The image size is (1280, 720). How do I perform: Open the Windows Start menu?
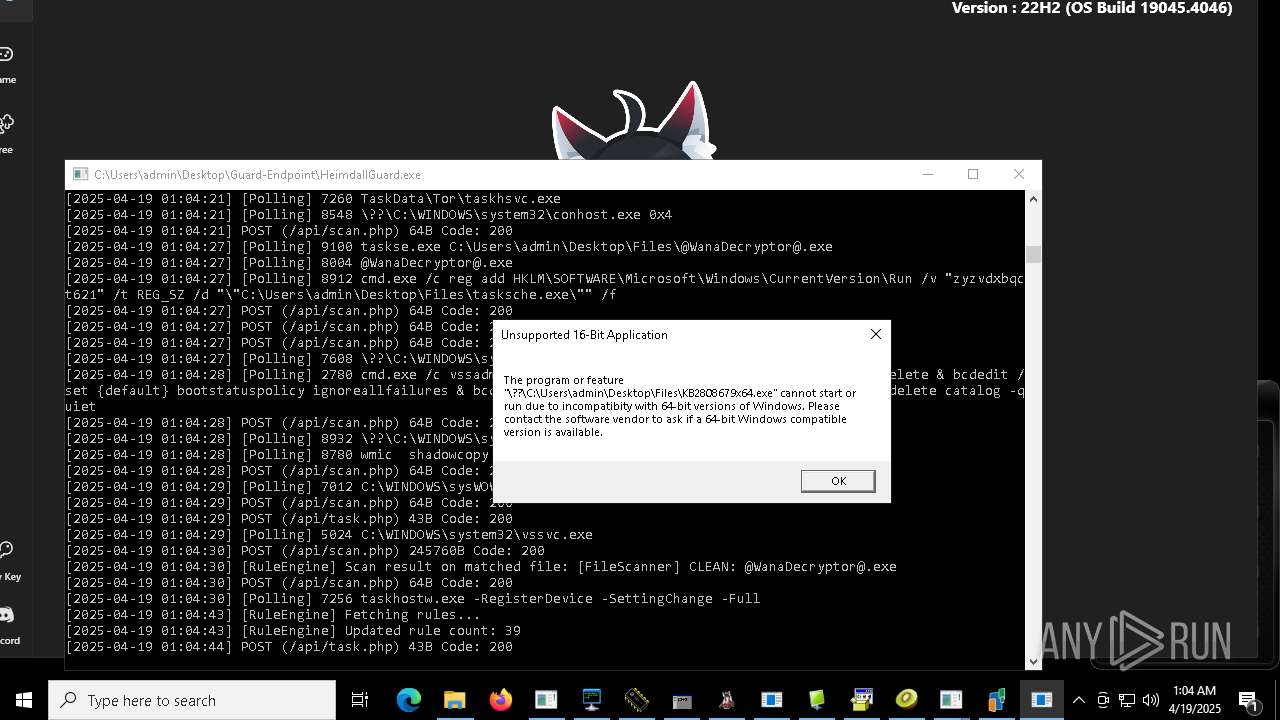[x=24, y=700]
